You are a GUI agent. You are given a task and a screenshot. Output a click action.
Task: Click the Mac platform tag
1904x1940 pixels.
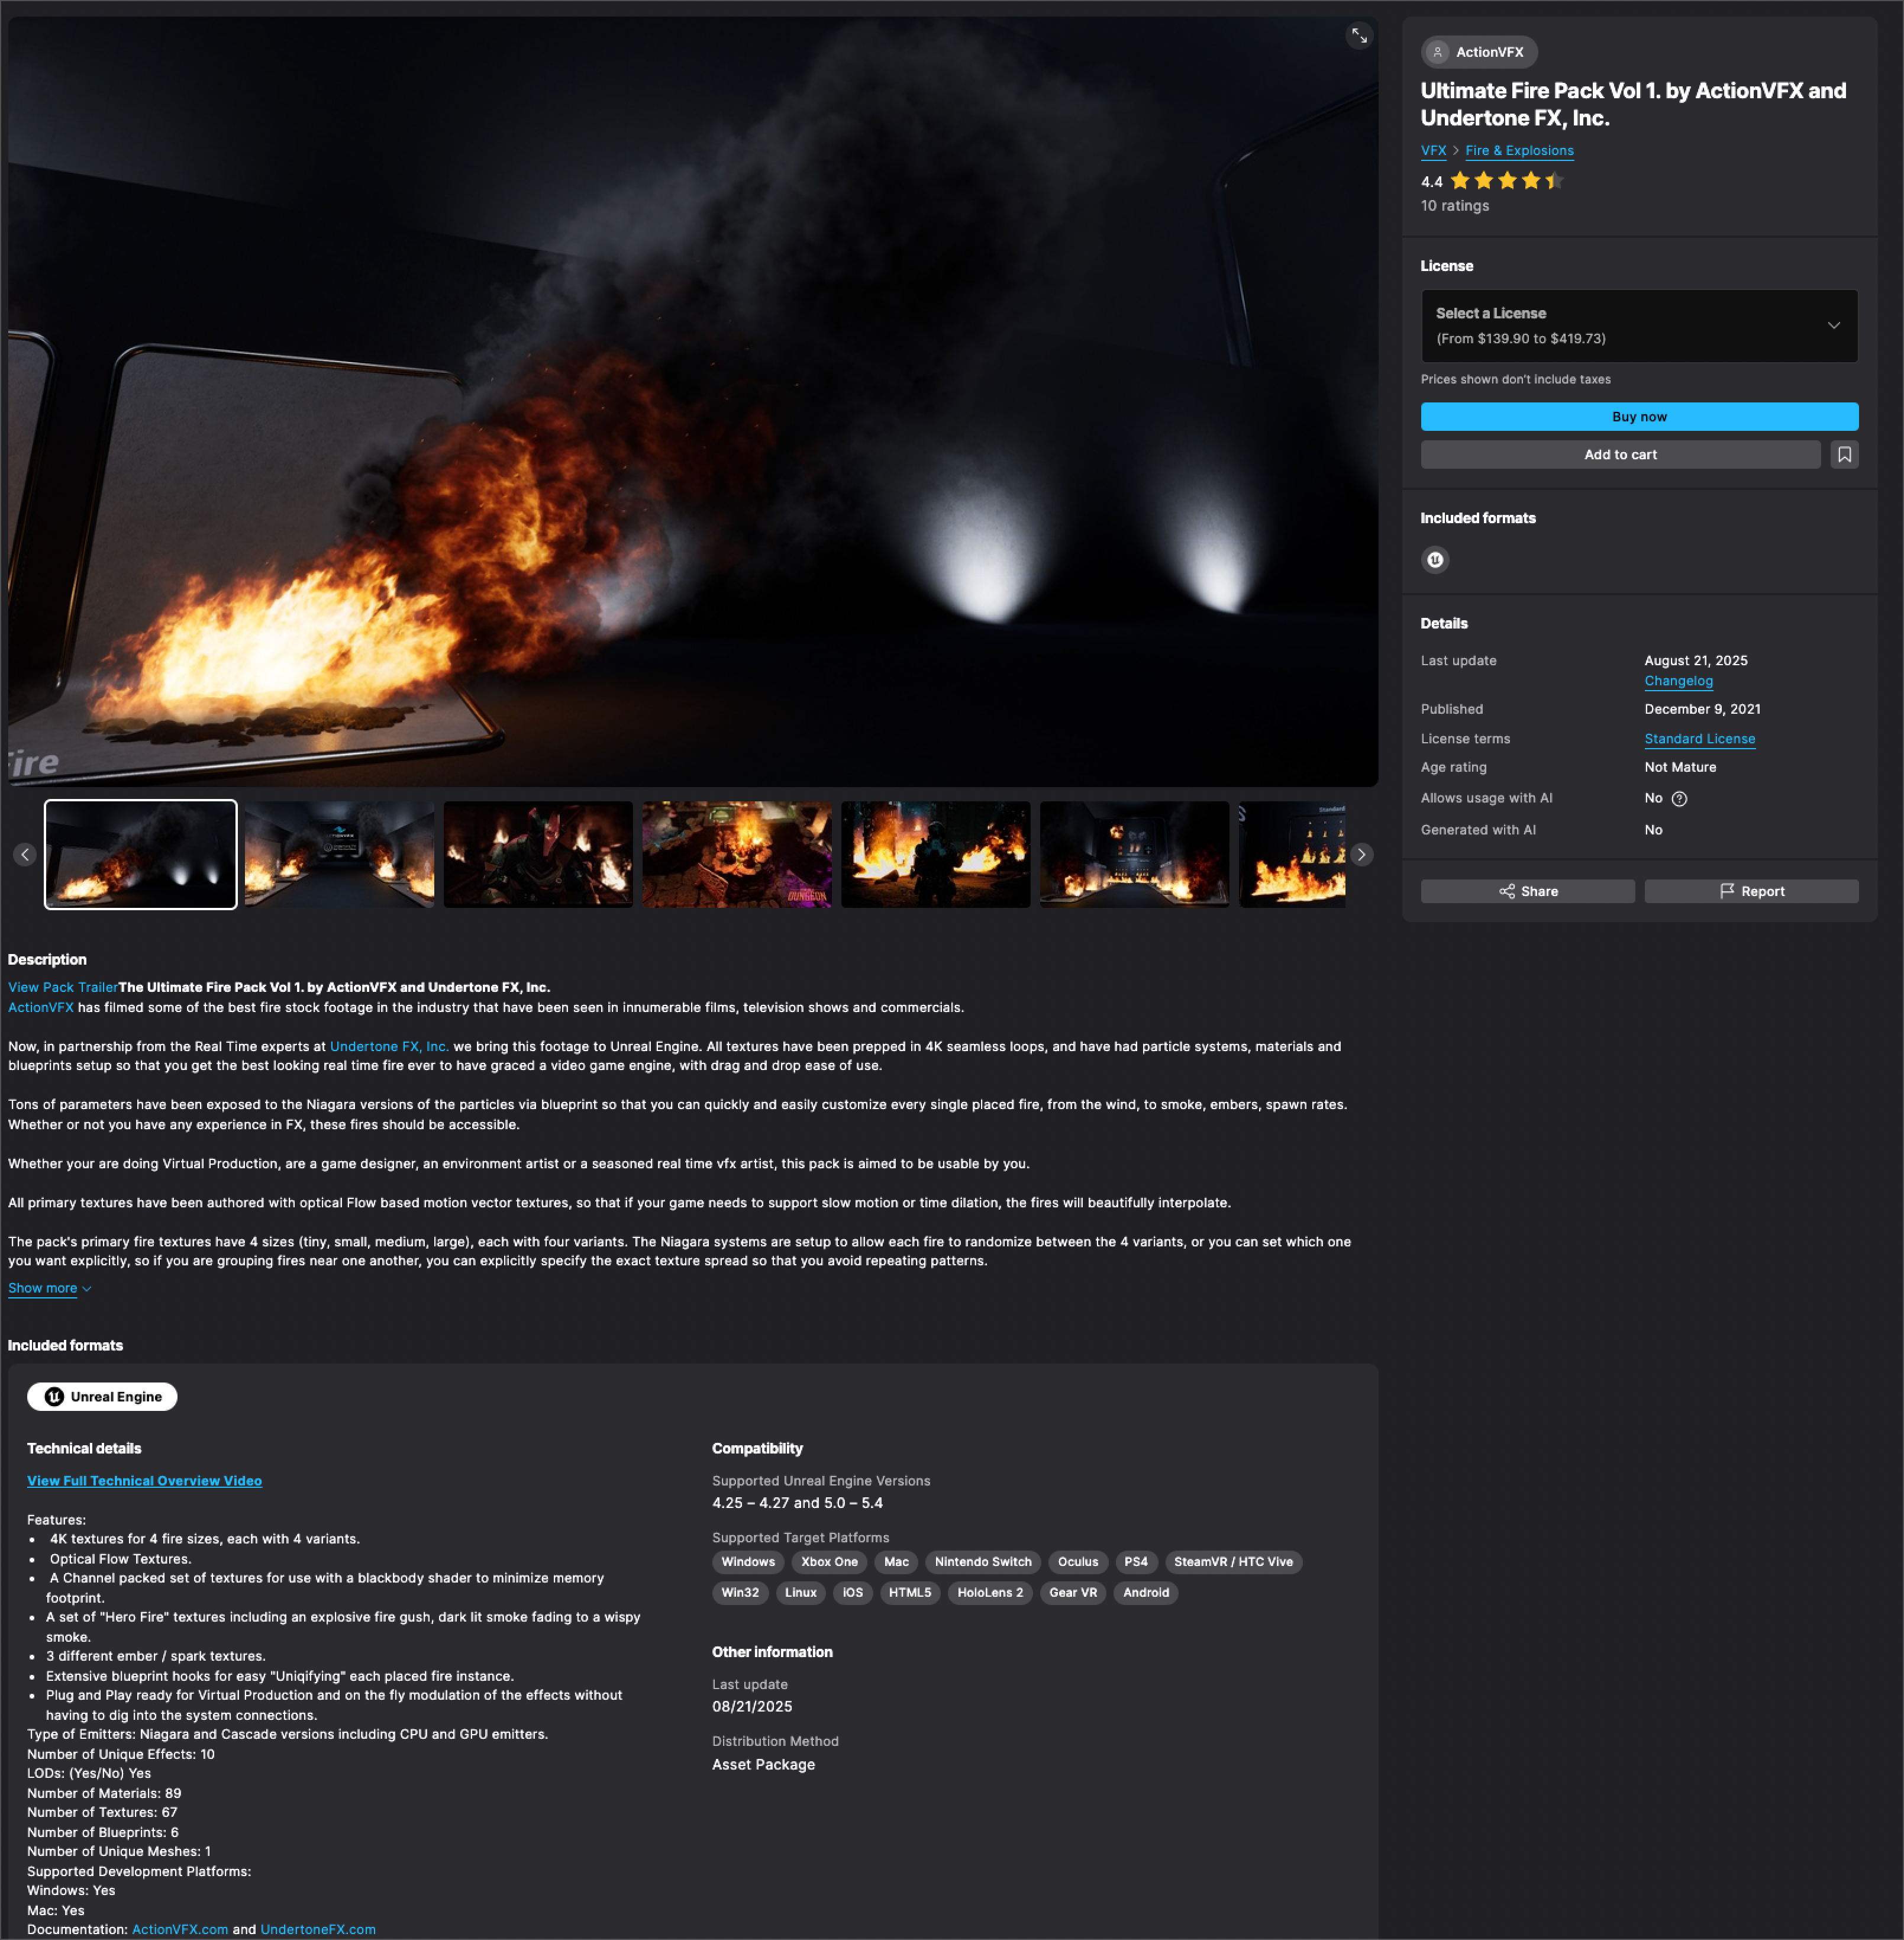tap(896, 1562)
